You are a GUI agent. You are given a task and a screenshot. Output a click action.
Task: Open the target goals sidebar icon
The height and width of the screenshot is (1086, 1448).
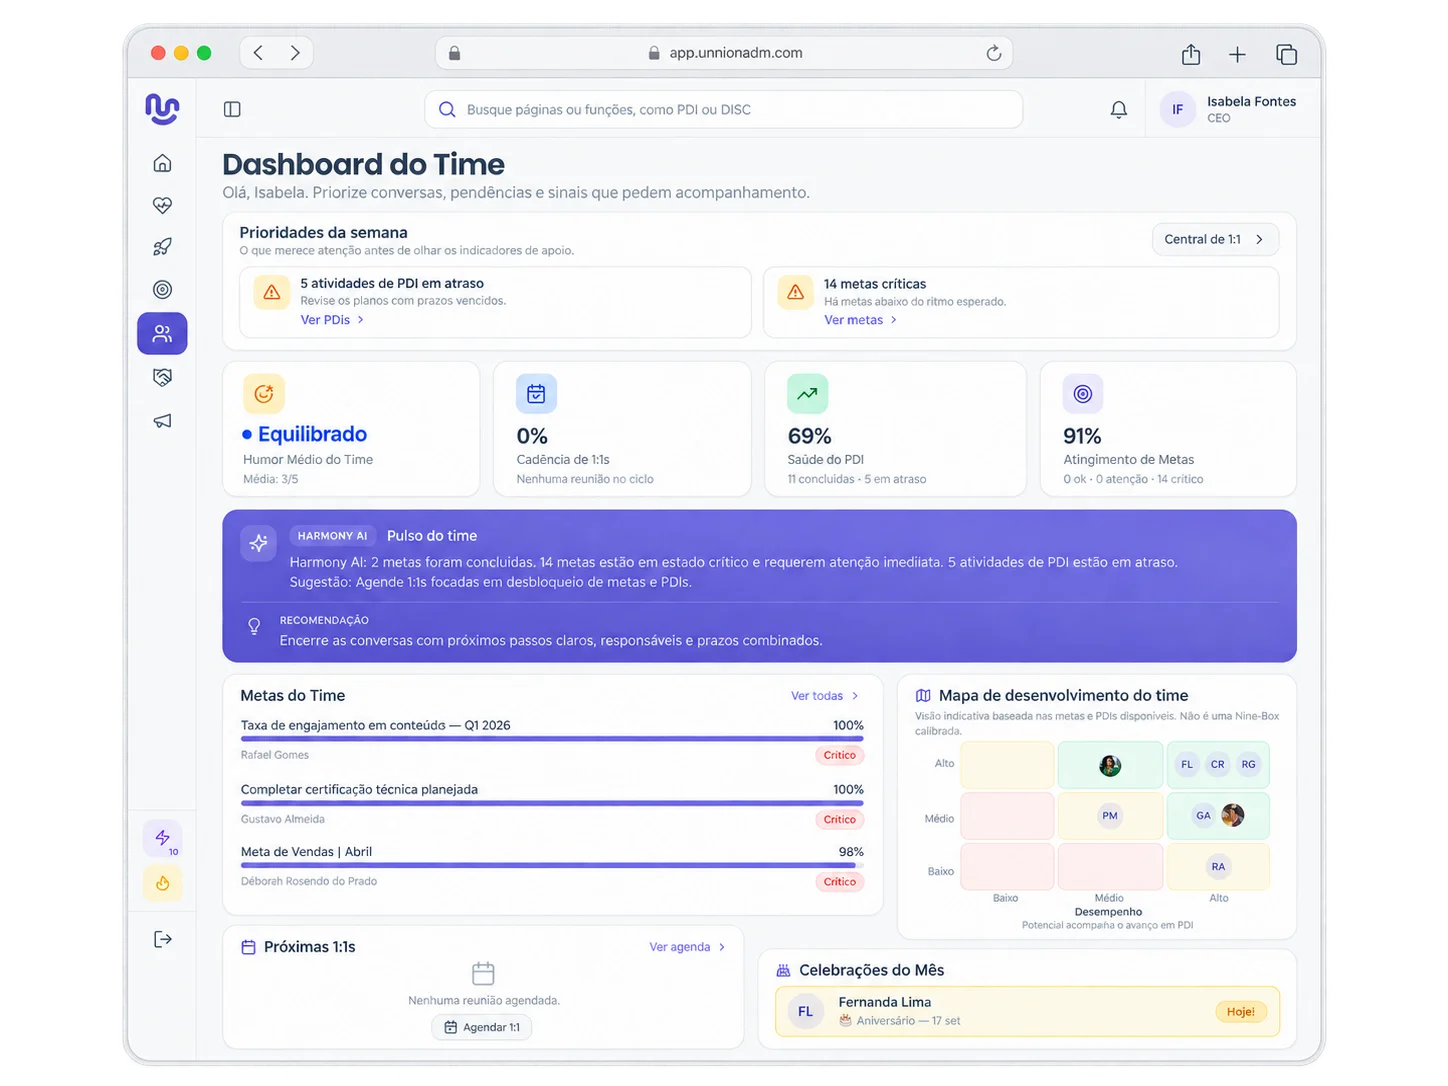tap(162, 290)
